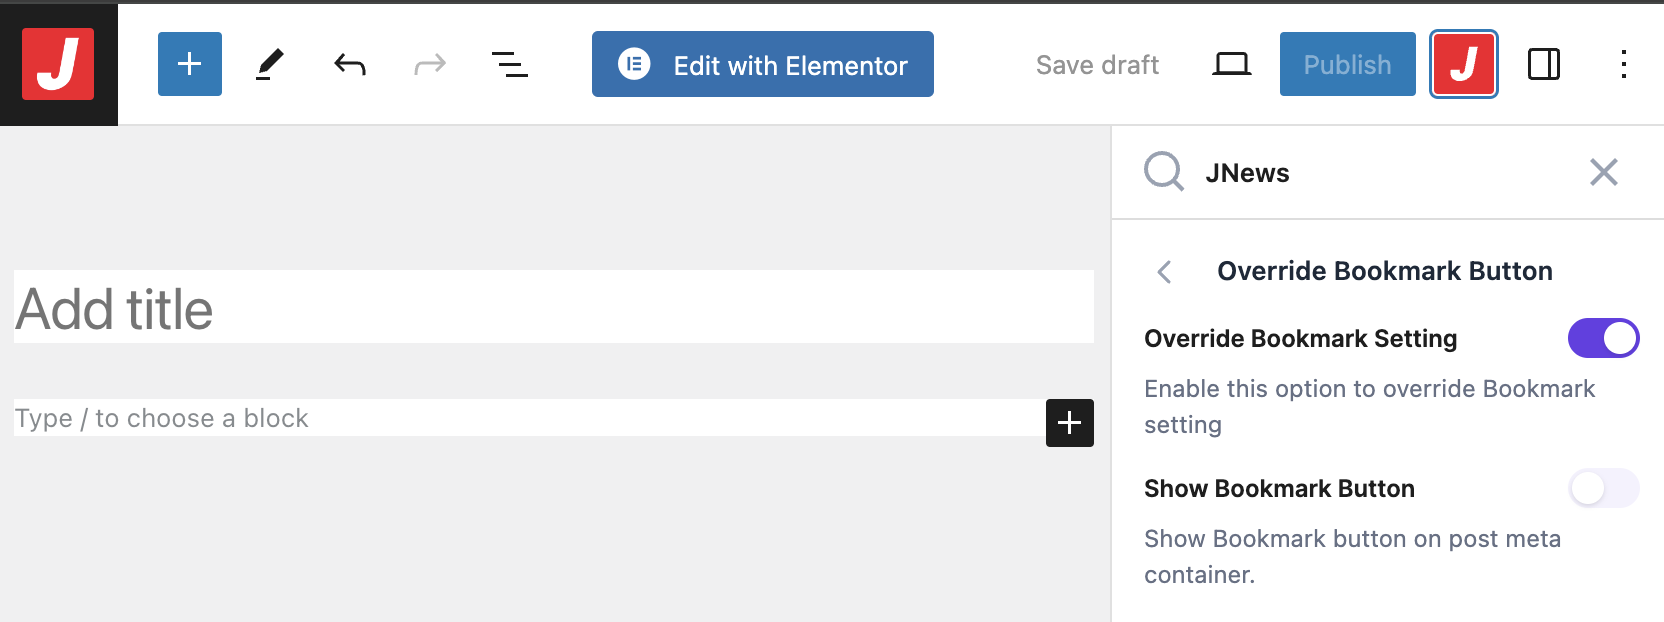Open the Document Overview list icon

(510, 65)
